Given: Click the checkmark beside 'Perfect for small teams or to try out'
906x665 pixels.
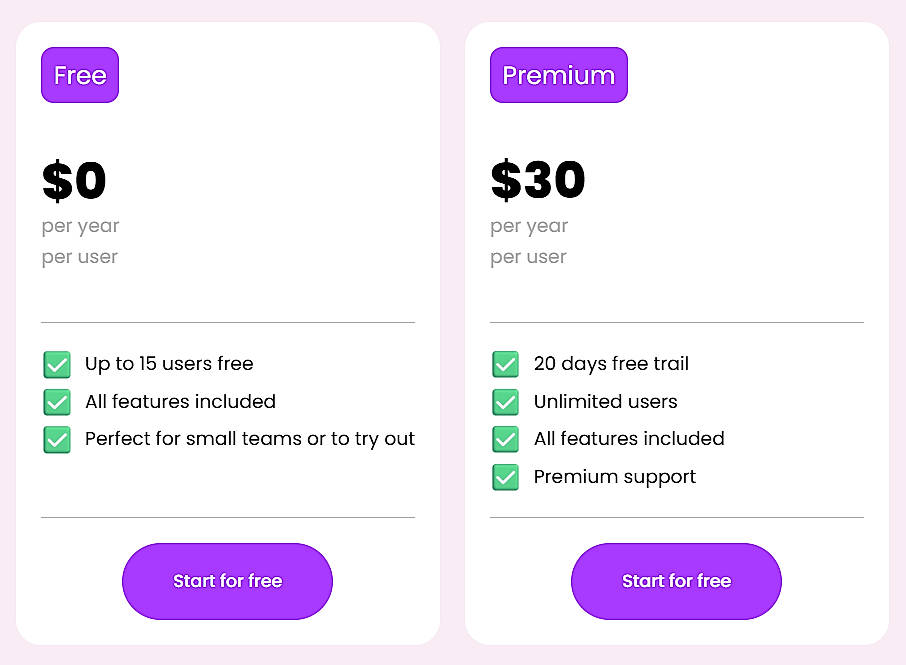Looking at the screenshot, I should click(57, 439).
